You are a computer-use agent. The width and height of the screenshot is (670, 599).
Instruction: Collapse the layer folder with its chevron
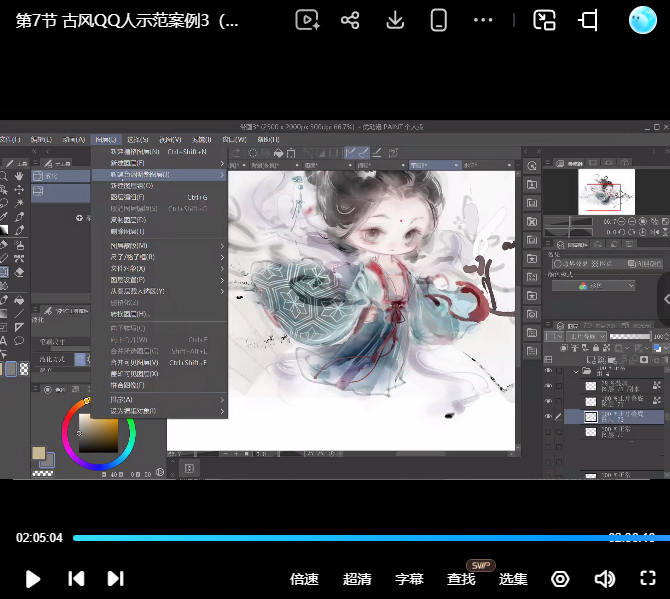[x=576, y=372]
